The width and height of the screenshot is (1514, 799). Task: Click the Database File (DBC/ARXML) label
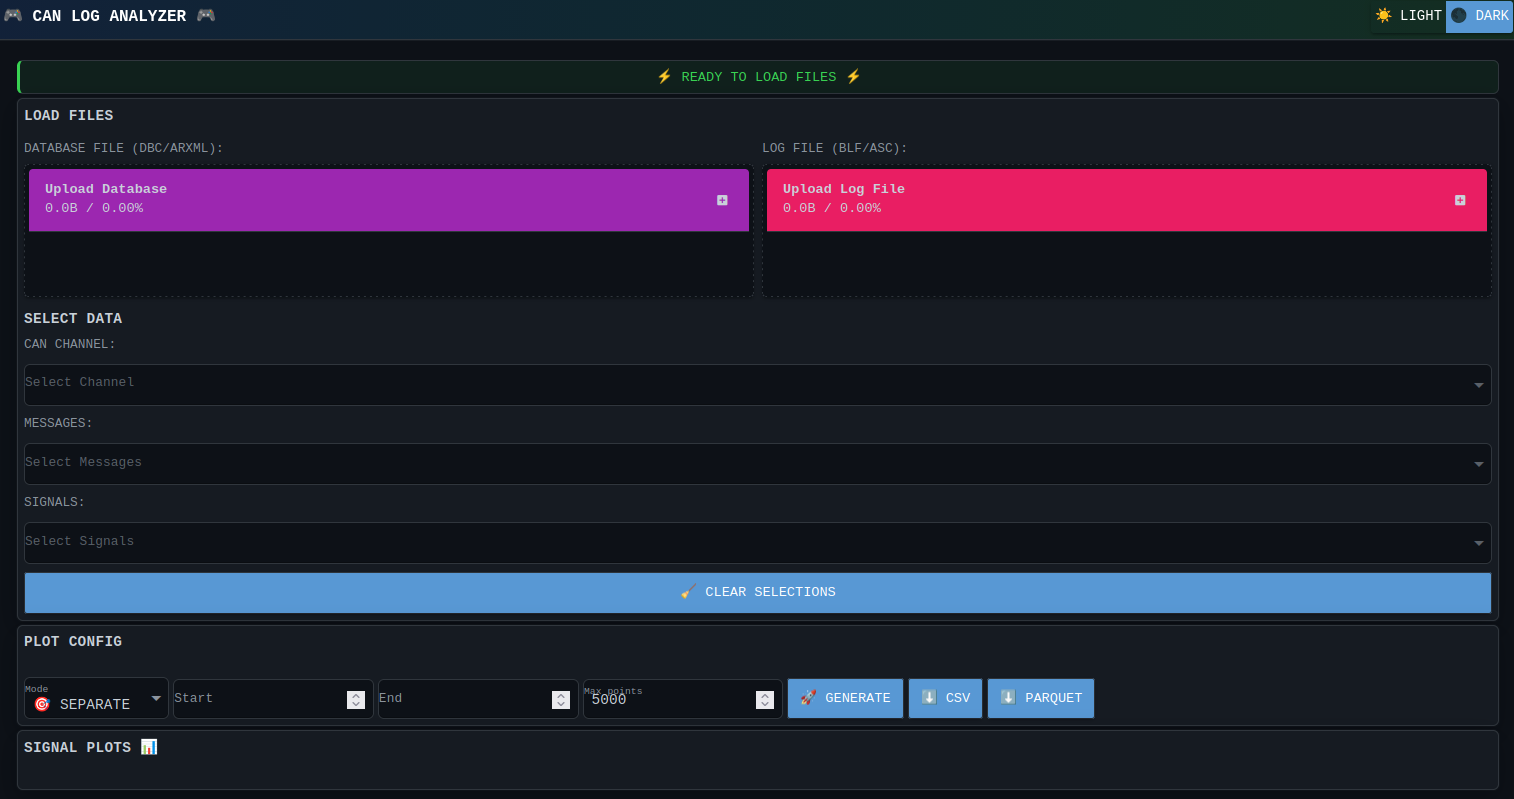pos(124,148)
